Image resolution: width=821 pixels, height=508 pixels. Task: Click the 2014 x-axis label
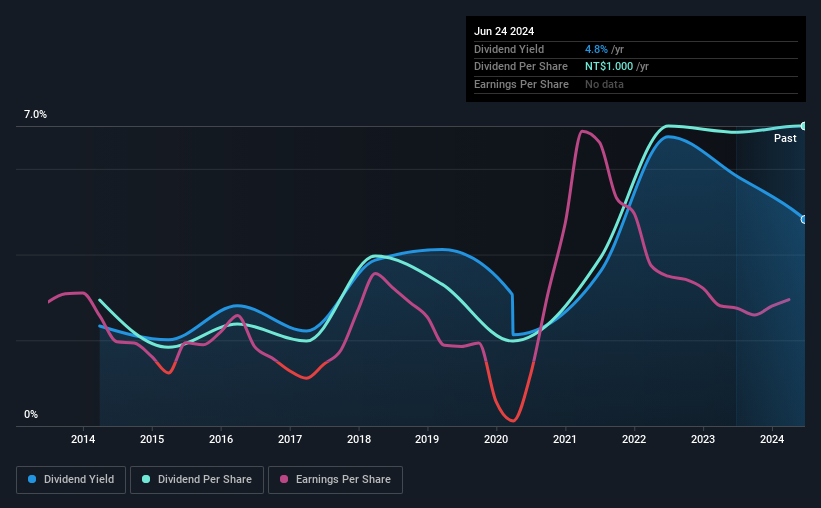(x=83, y=439)
